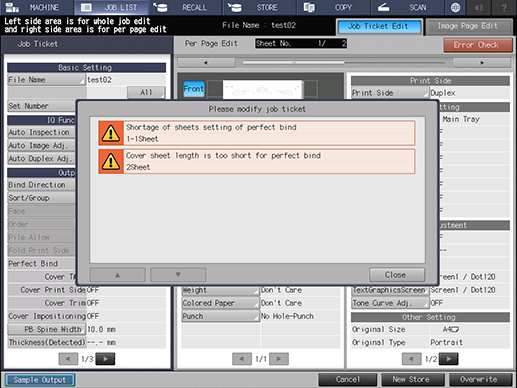Viewport: 517px width, 388px height.
Task: Select 'Shortage of sheets setting' error message
Action: point(257,133)
